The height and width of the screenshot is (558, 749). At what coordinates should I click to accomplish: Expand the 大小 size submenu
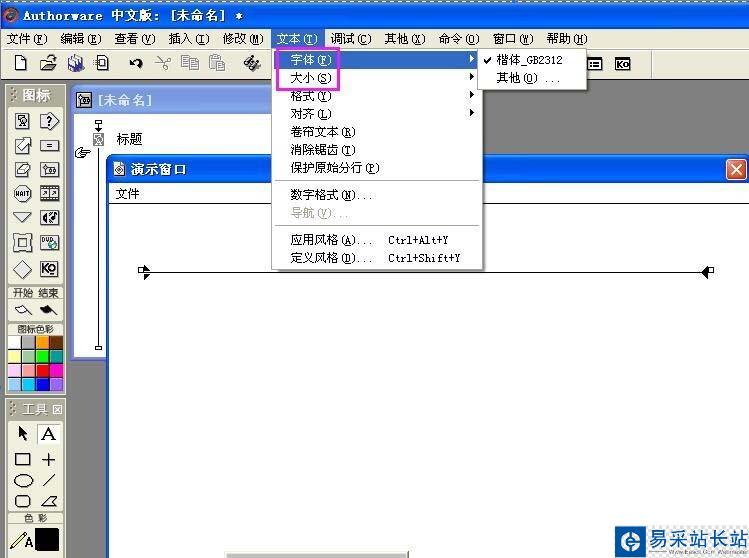tap(377, 77)
